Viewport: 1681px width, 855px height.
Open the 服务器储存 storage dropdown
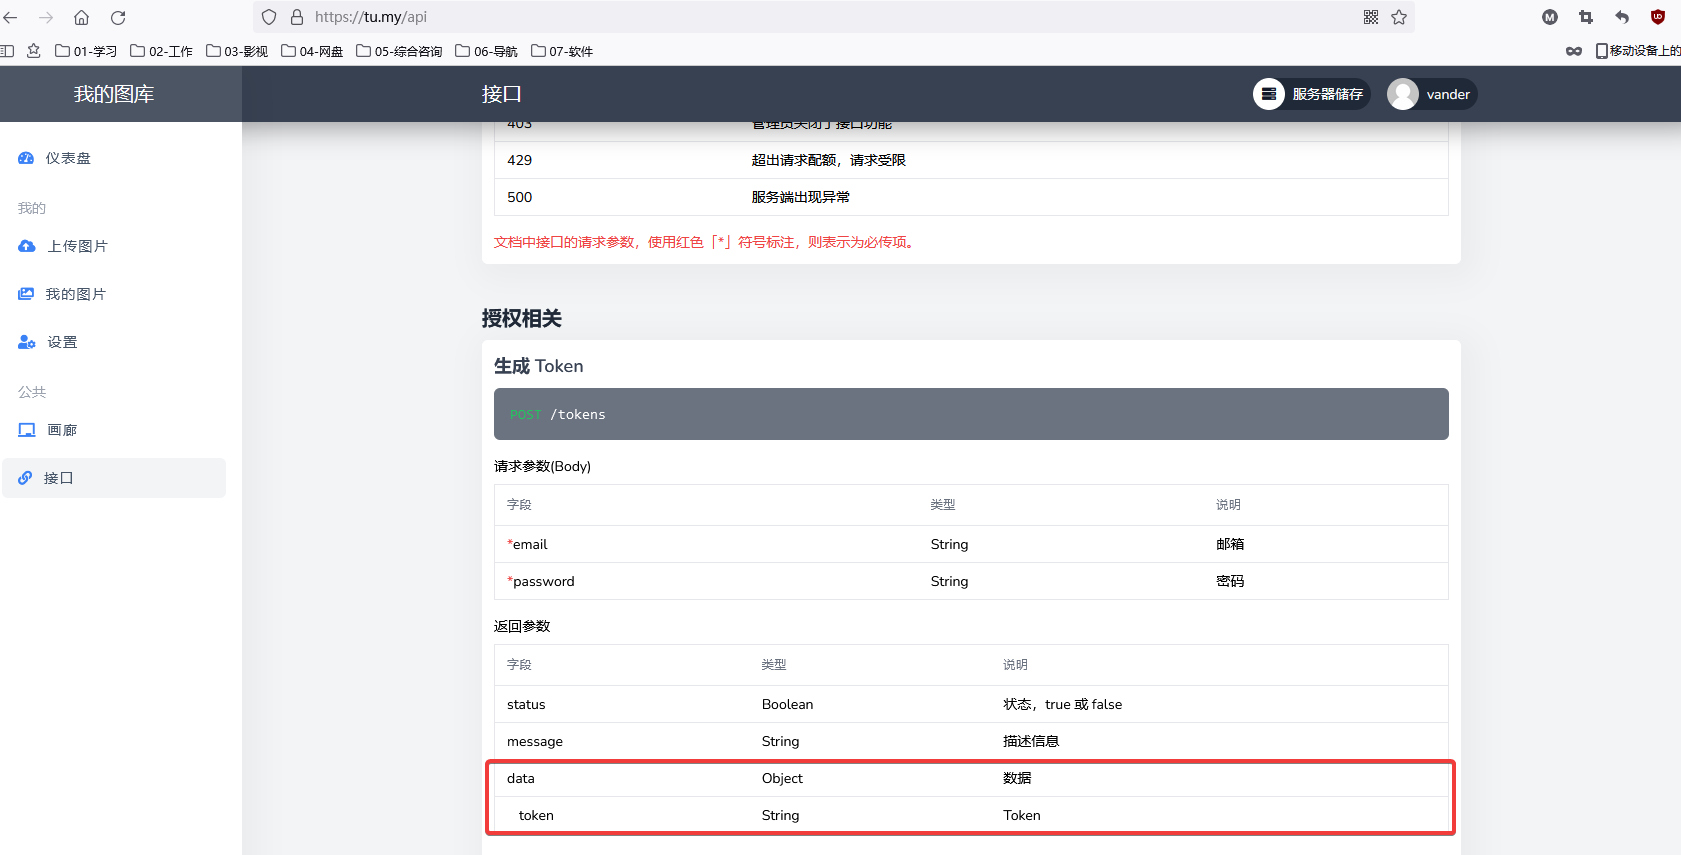pos(1311,94)
